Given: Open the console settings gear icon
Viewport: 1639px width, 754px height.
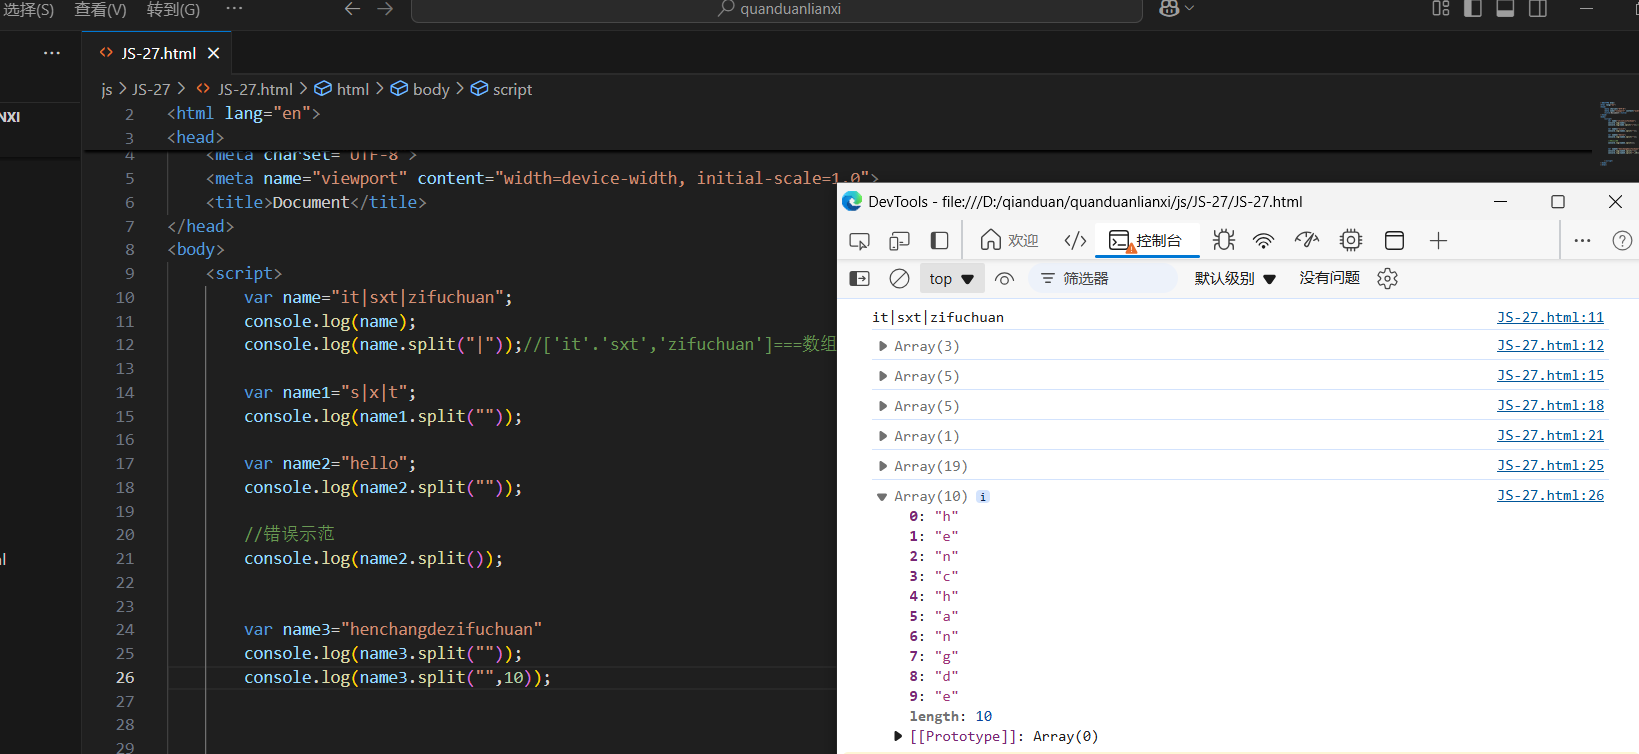Looking at the screenshot, I should [1387, 279].
